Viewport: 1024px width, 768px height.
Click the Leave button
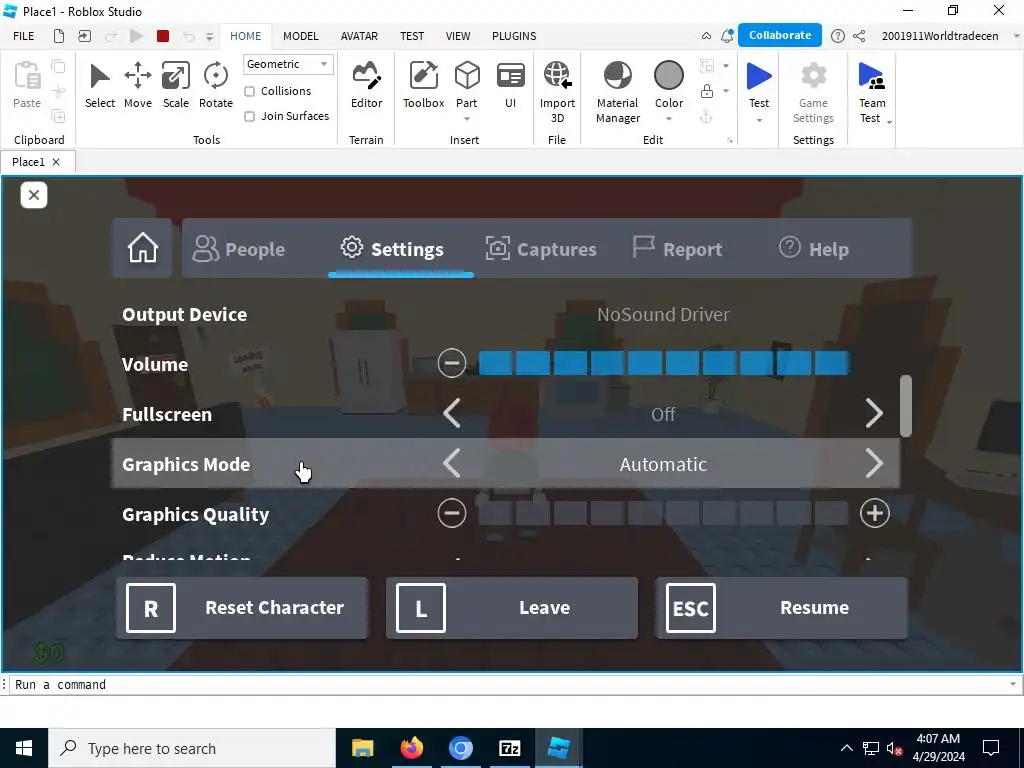[x=512, y=607]
